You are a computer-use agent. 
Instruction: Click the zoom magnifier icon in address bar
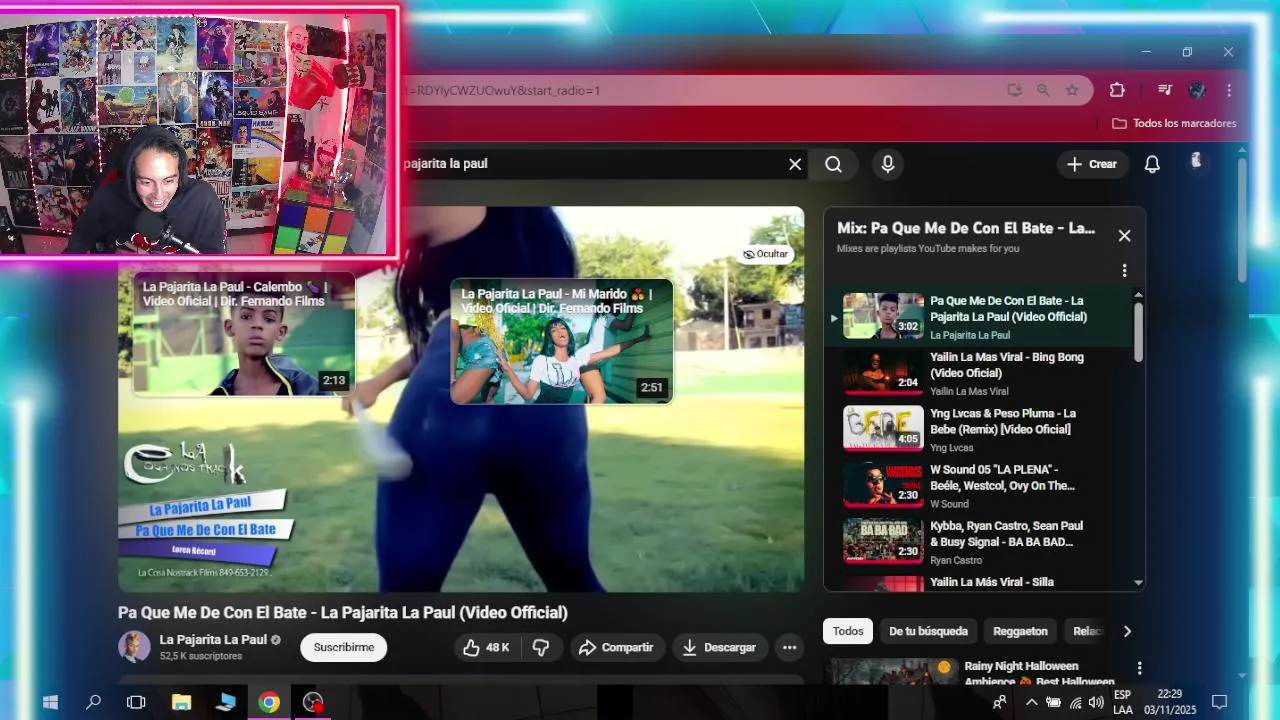1043,90
